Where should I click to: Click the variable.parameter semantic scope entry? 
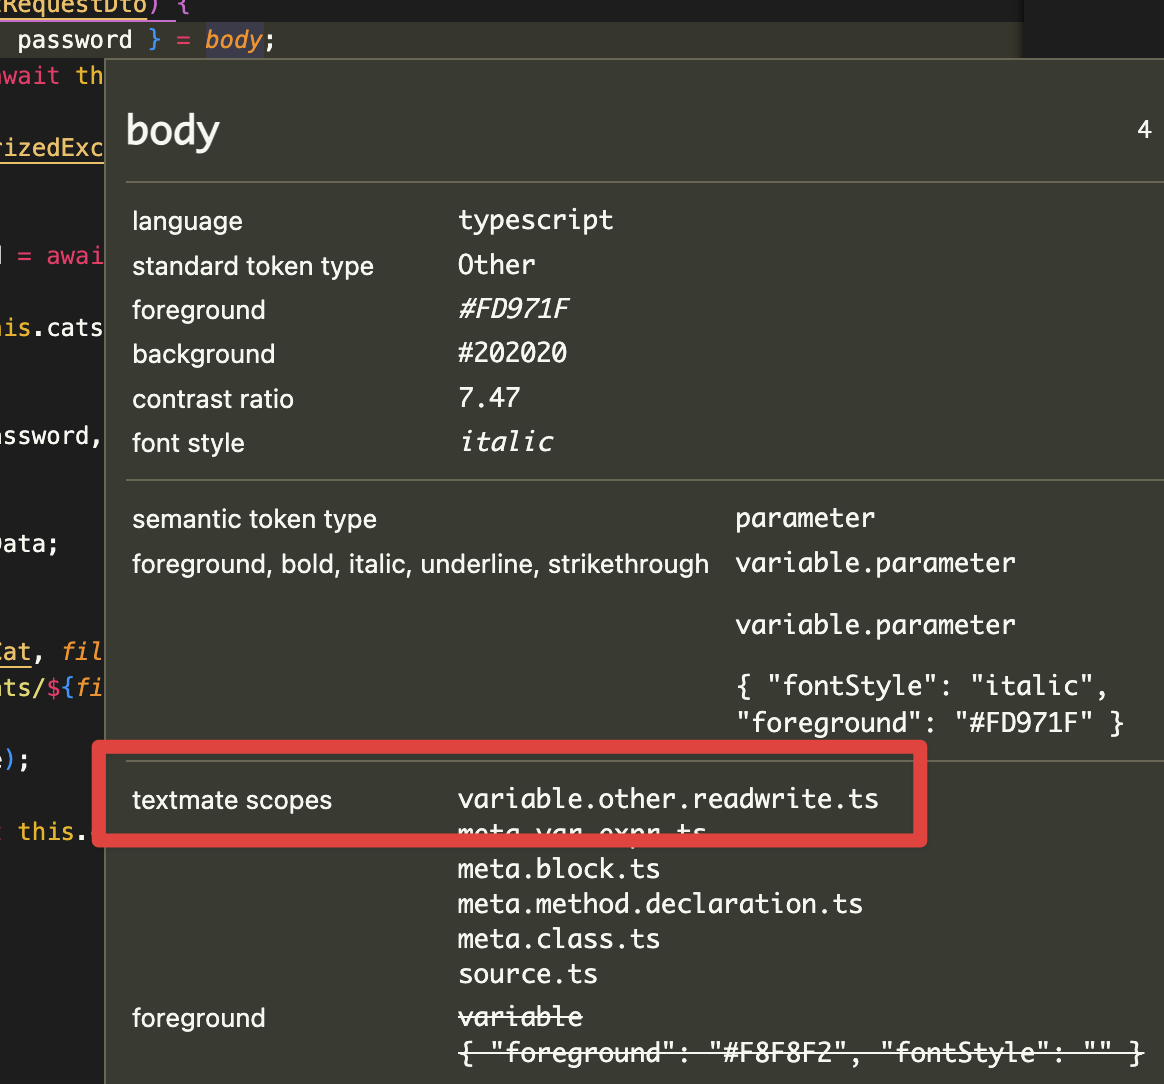pyautogui.click(x=875, y=563)
